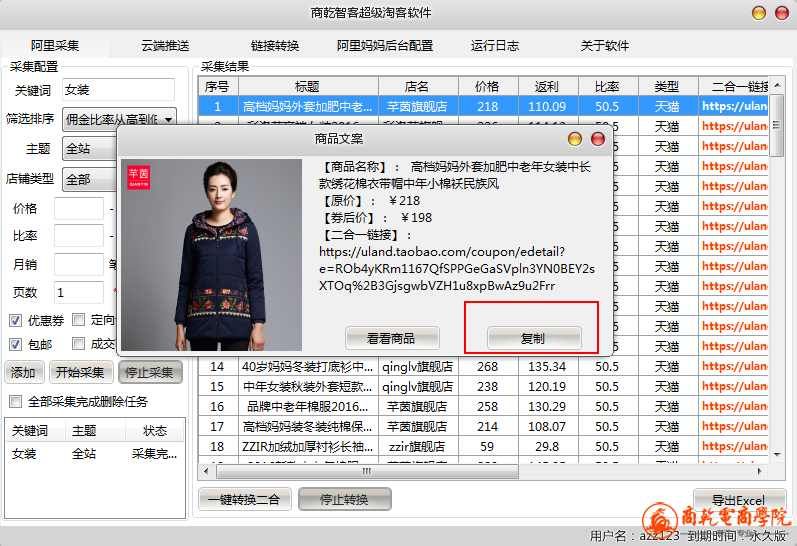Click the link in row 18

click(x=734, y=446)
